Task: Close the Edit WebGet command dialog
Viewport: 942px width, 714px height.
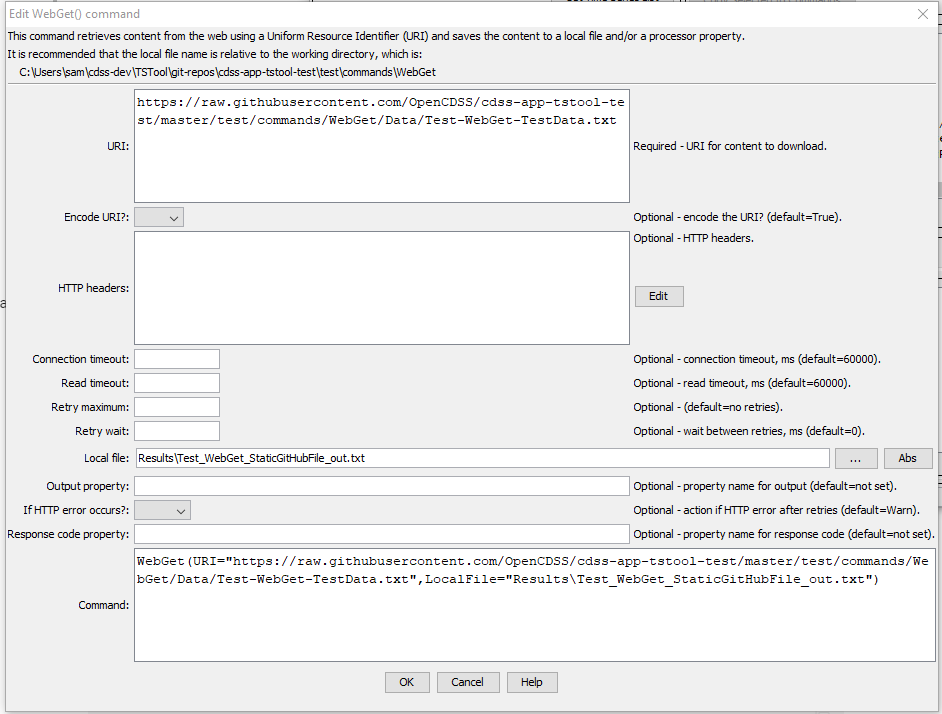Action: click(925, 13)
